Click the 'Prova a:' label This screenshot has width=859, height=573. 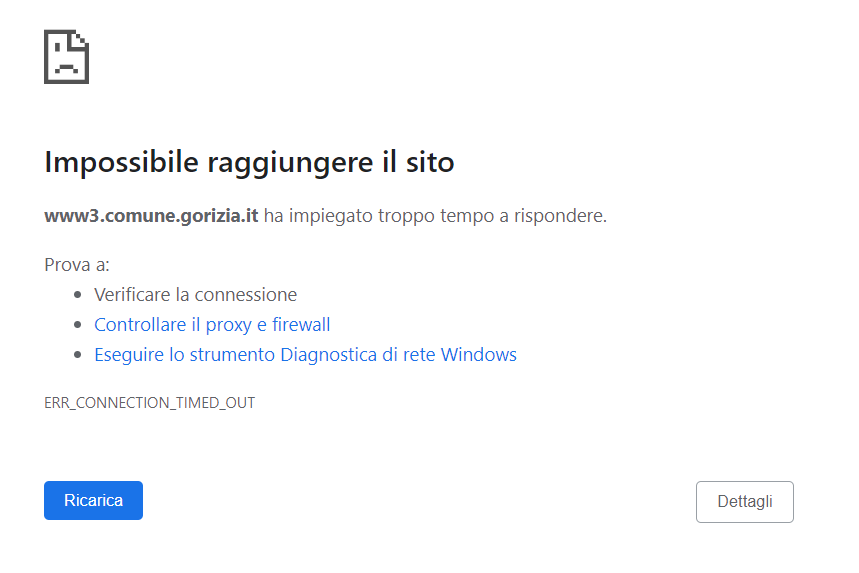click(x=77, y=265)
